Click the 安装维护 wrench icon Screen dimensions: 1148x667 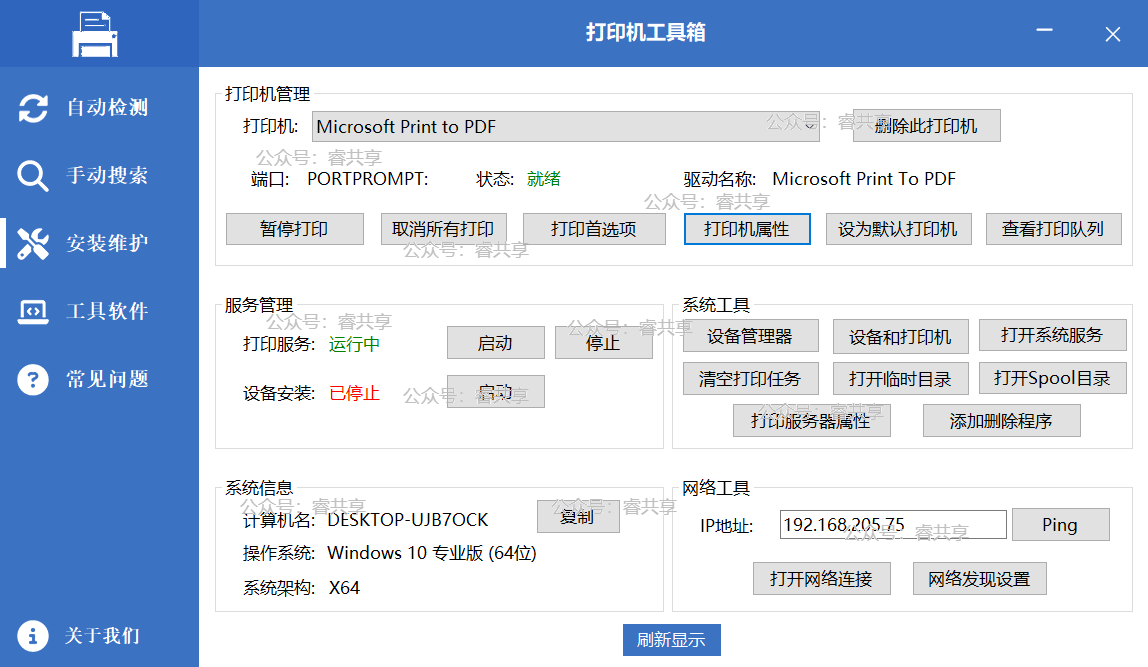(33, 243)
